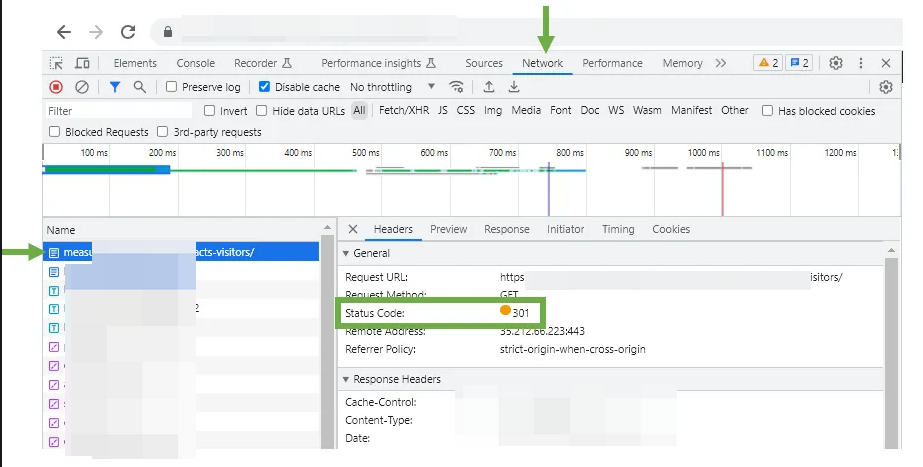Open the Timing tab in request details
The width and height of the screenshot is (923, 467).
tap(618, 229)
